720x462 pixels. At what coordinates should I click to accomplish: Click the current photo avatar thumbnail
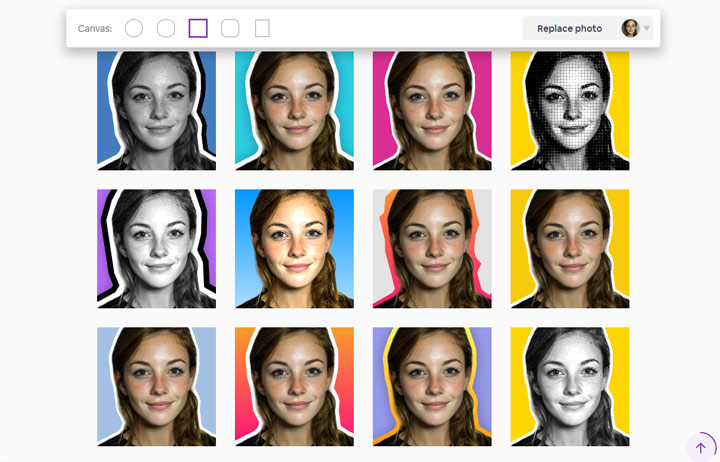[630, 28]
